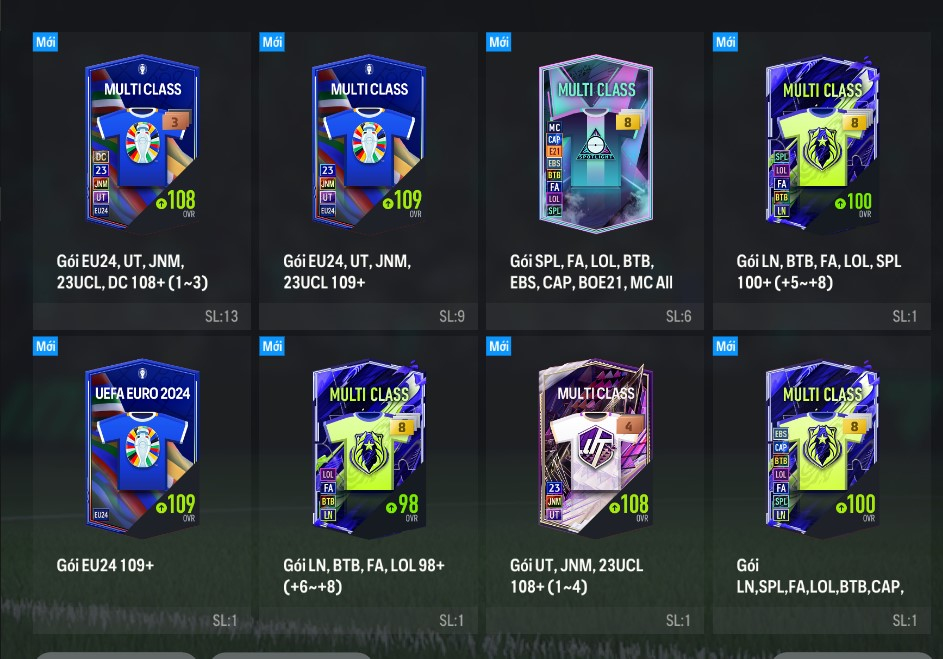Viewport: 943px width, 659px height.
Task: Click pack title 'Gói SPL, FA, LOL, BTB, EBS, CAP, BOE21, MC All'
Action: (x=591, y=272)
